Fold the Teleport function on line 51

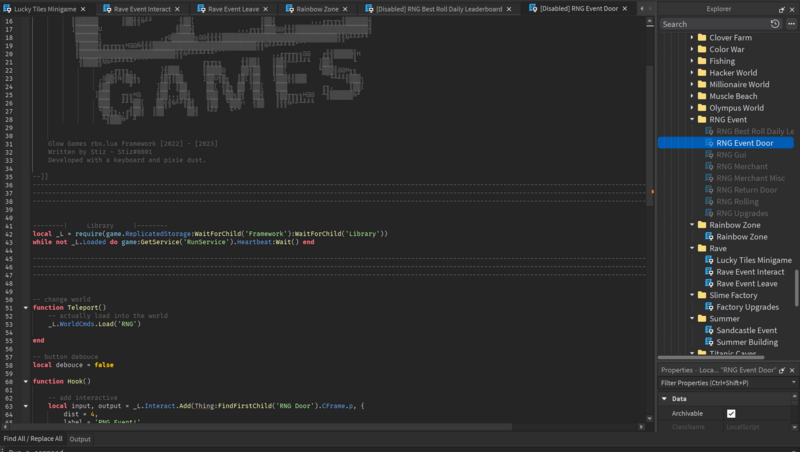26,308
